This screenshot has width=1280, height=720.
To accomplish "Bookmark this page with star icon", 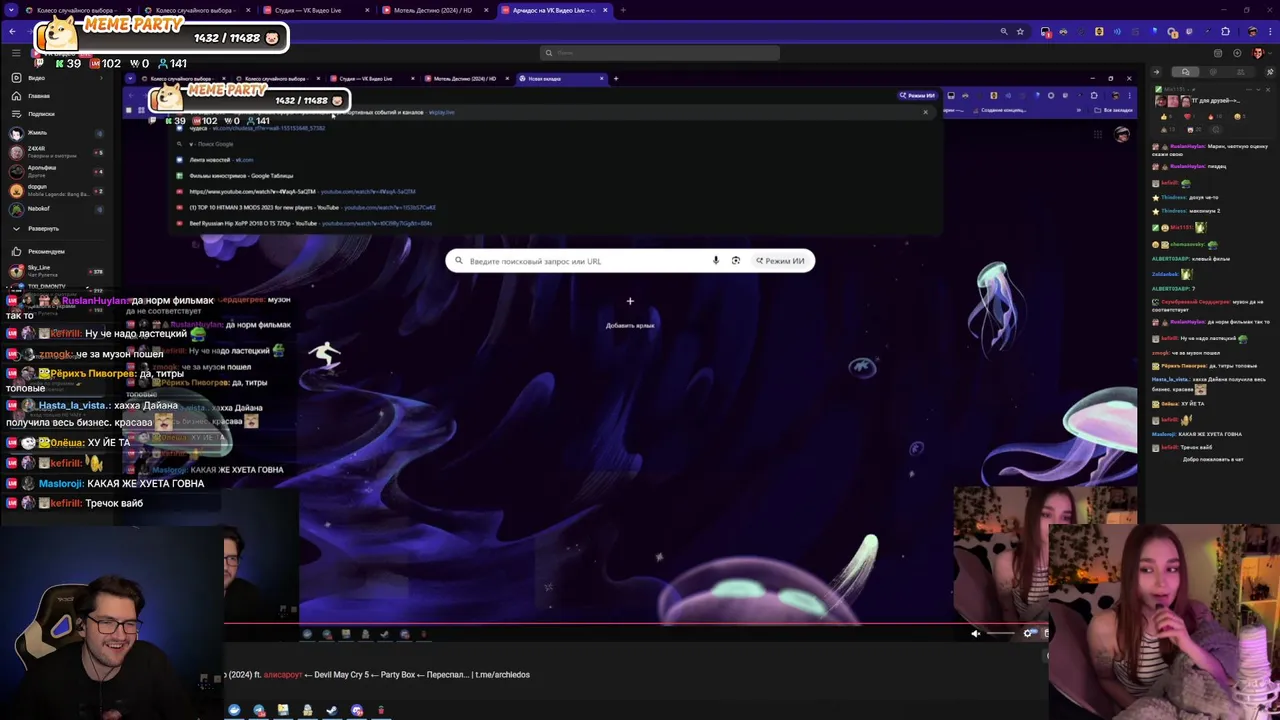I will pyautogui.click(x=1020, y=32).
